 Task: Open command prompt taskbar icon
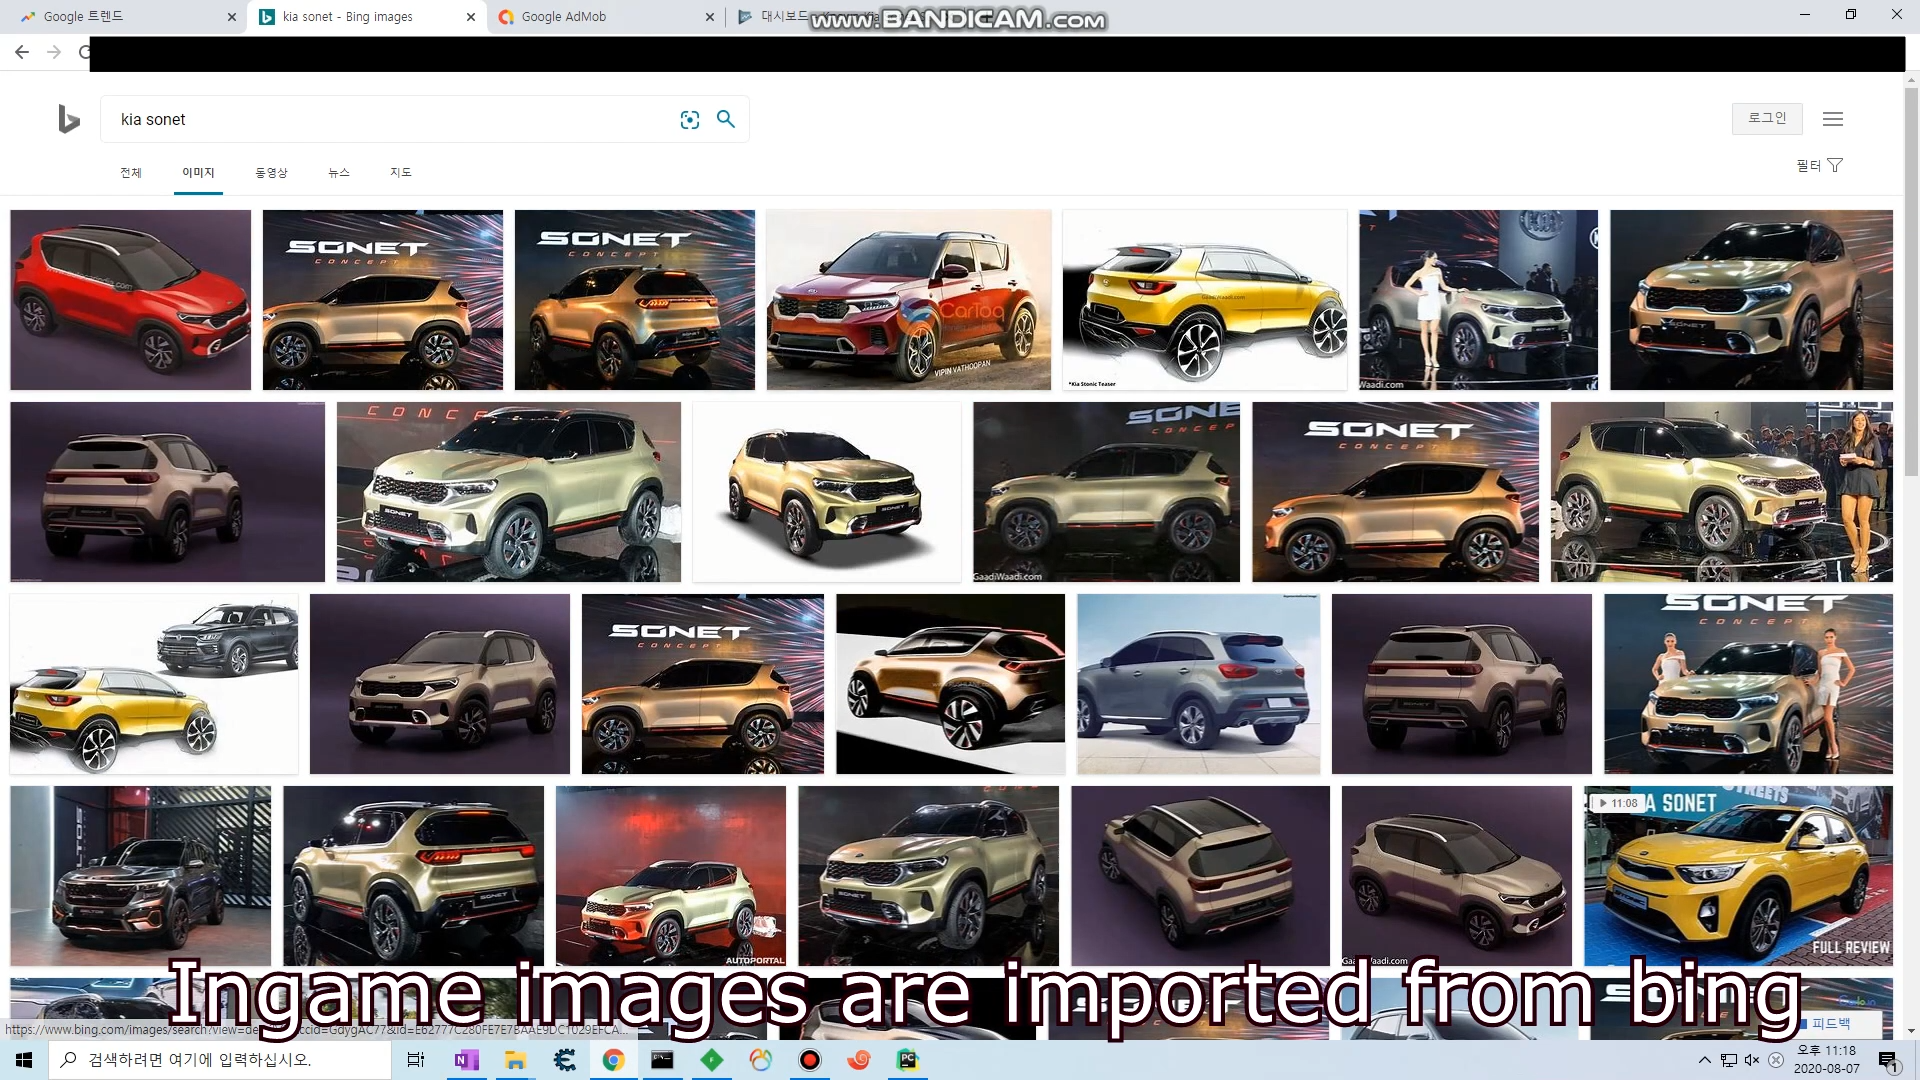[x=662, y=1059]
